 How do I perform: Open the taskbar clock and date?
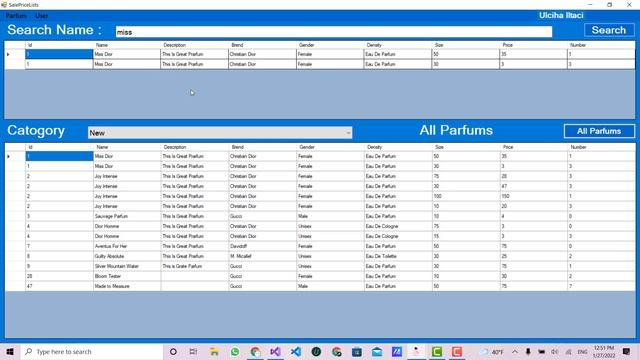click(604, 351)
